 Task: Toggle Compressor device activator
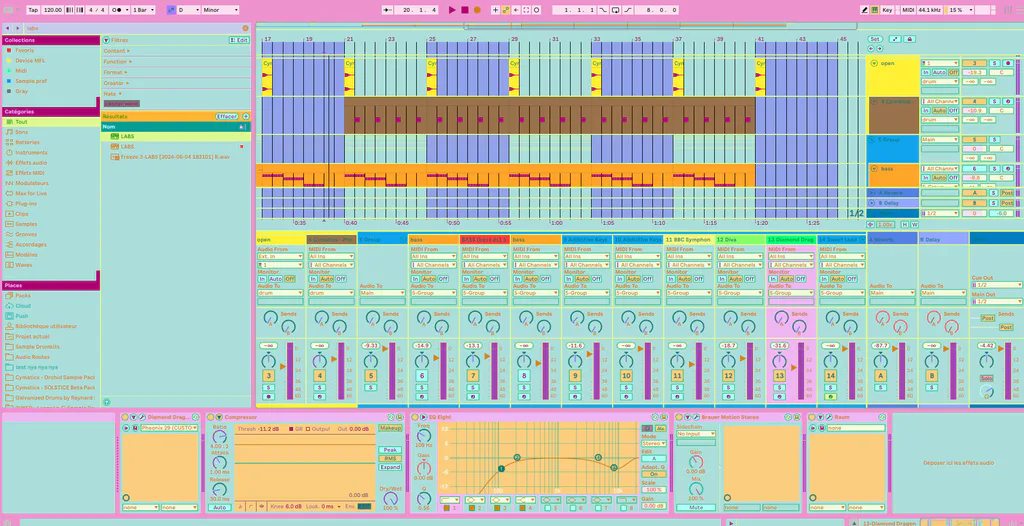click(211, 417)
